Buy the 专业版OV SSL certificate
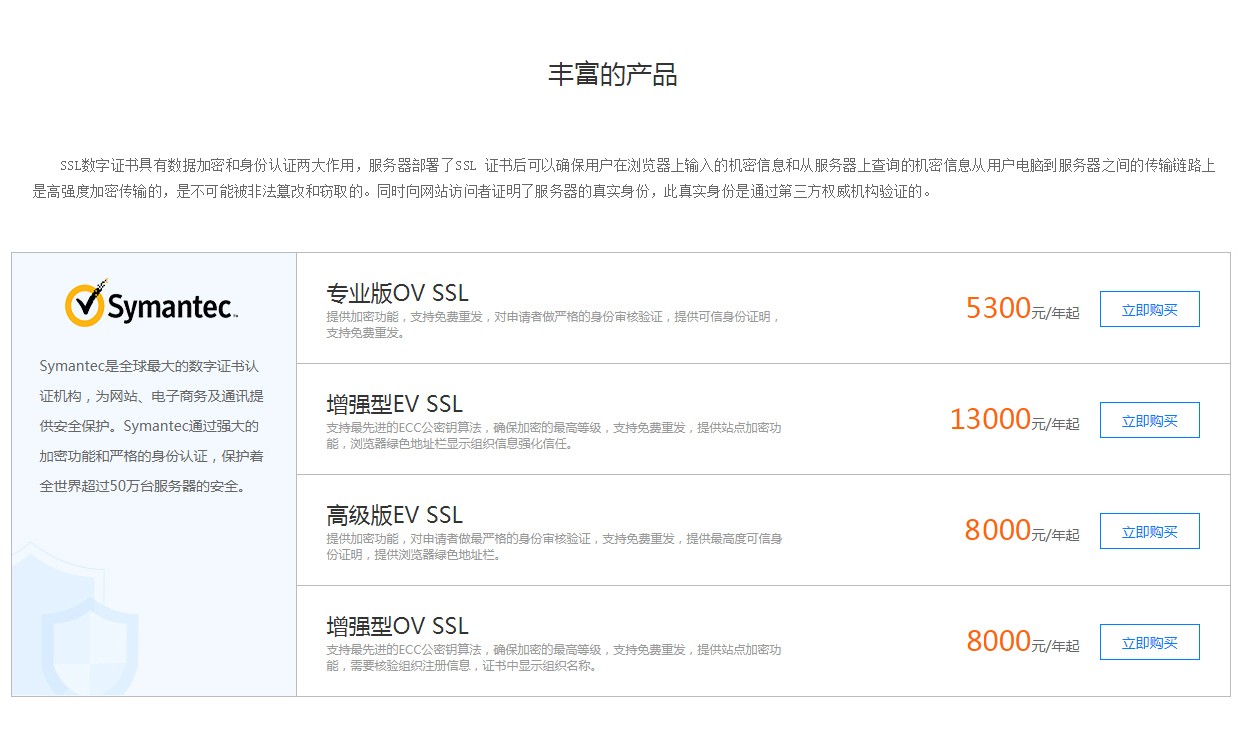Image resolution: width=1246 pixels, height=744 pixels. [1149, 309]
